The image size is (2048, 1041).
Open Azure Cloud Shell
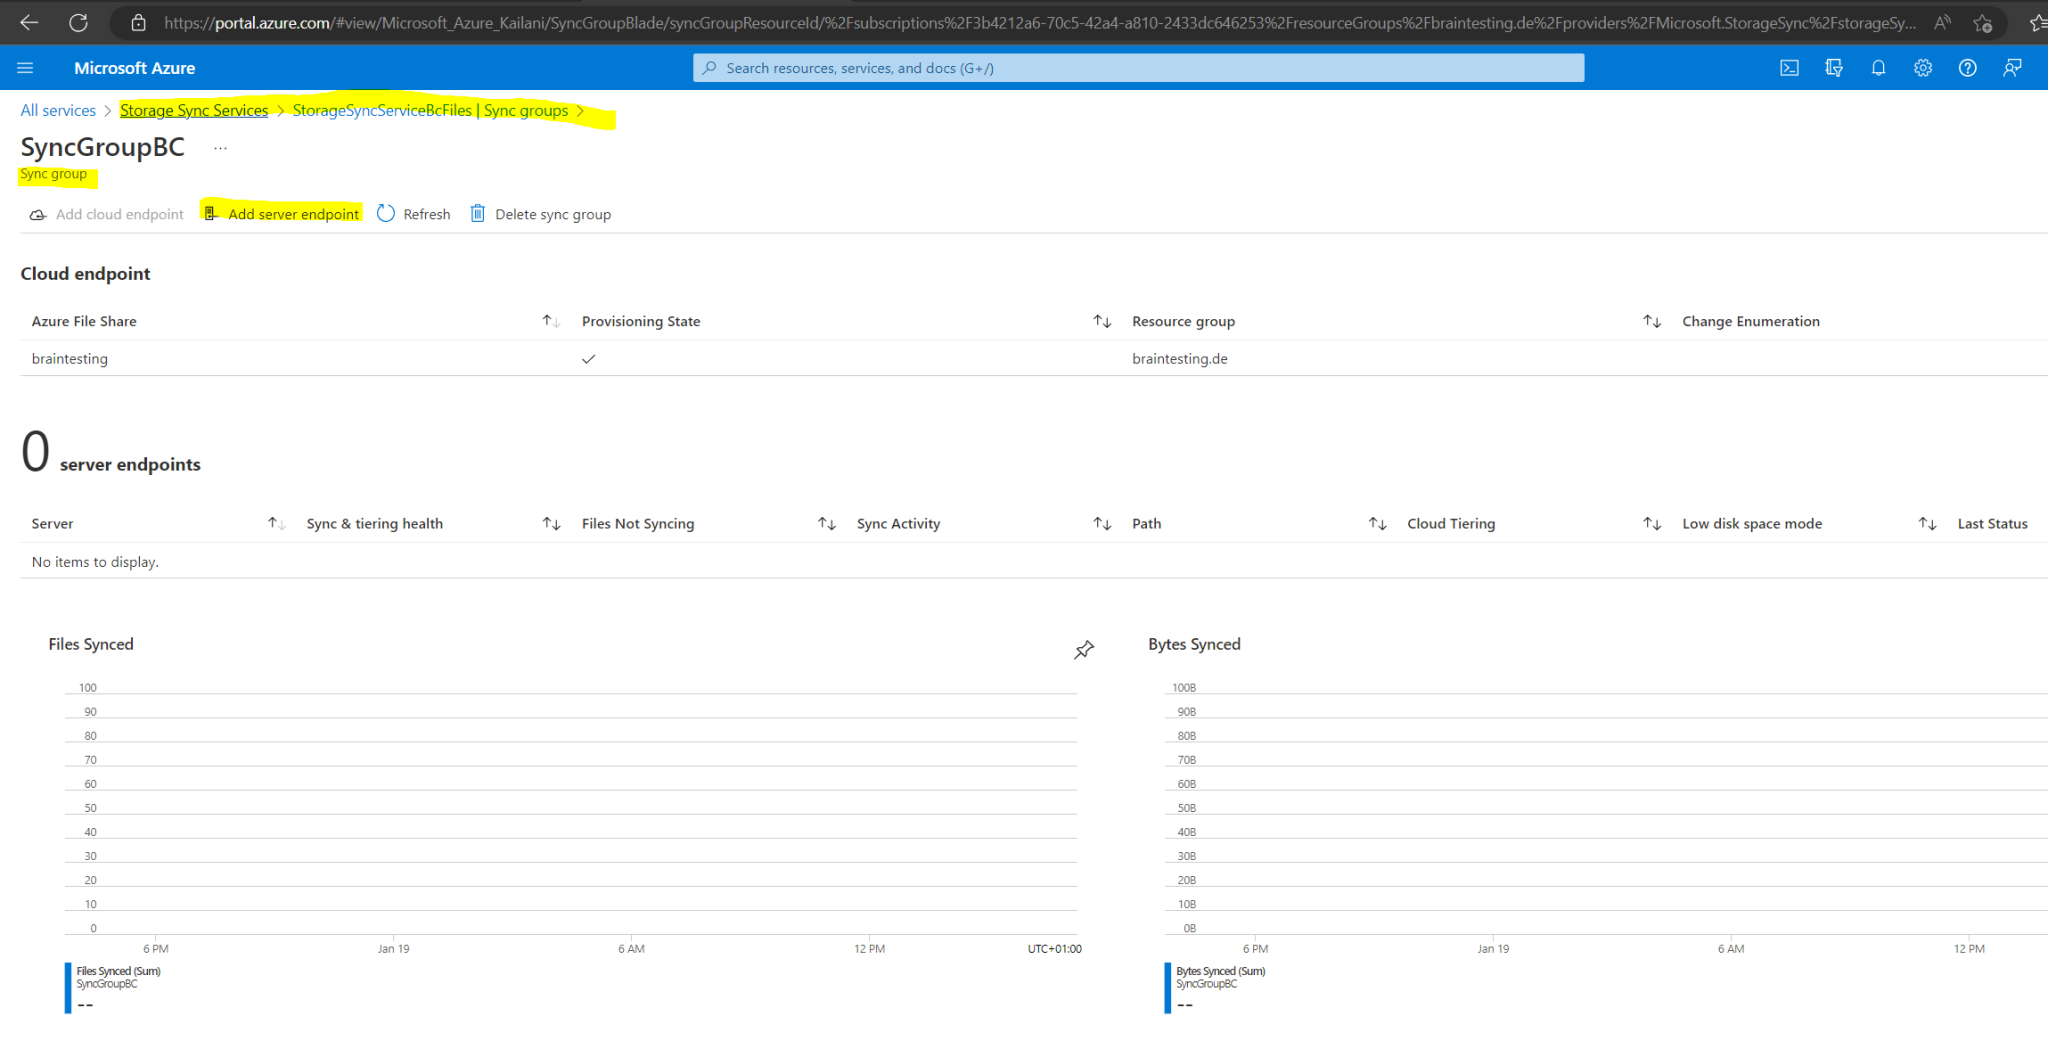(1789, 67)
